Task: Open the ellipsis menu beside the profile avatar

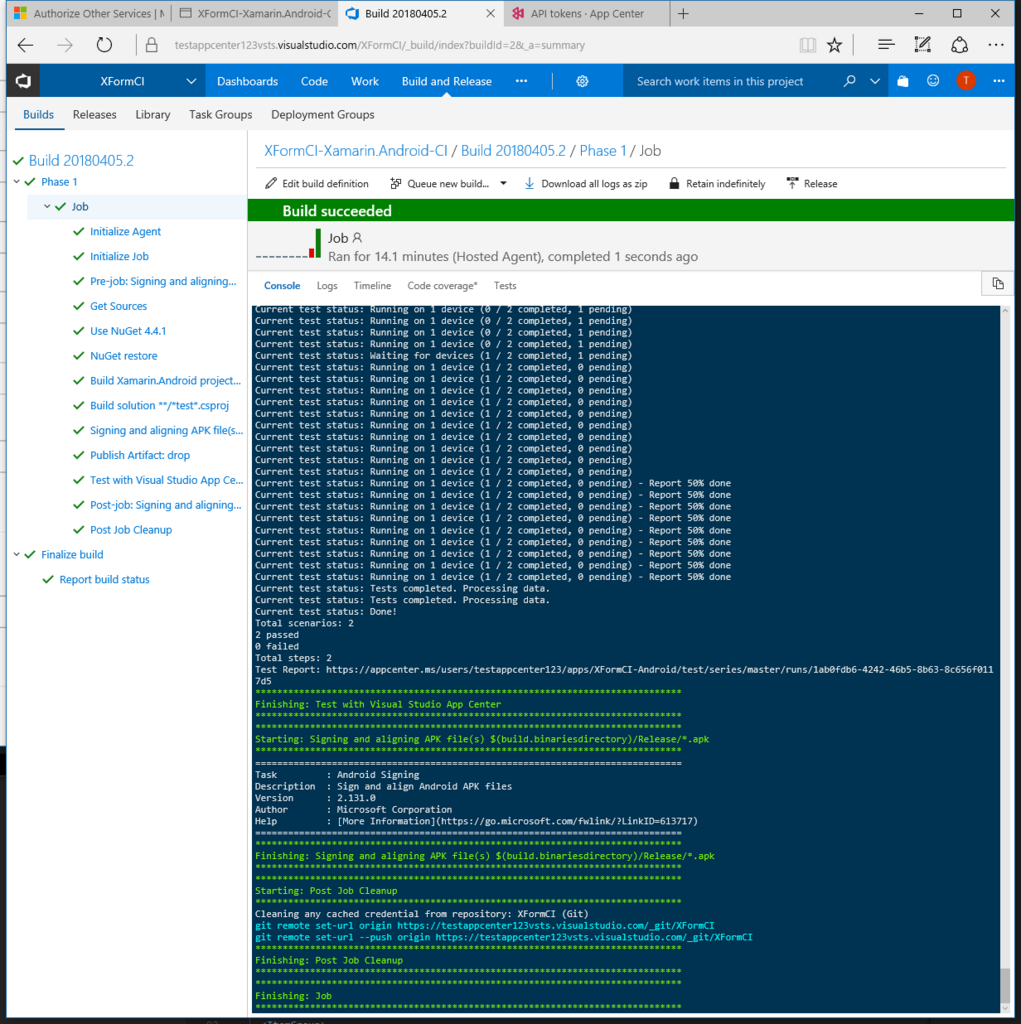Action: (x=999, y=81)
